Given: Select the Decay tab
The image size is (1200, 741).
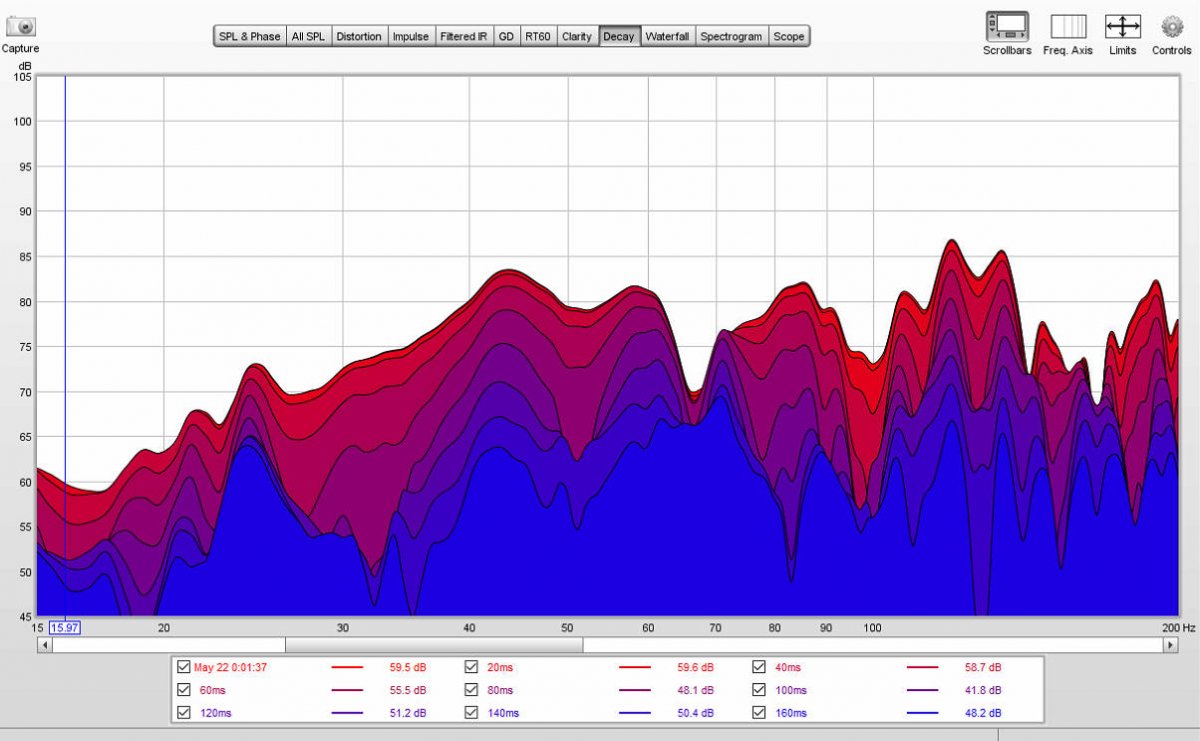Looking at the screenshot, I should pos(619,37).
